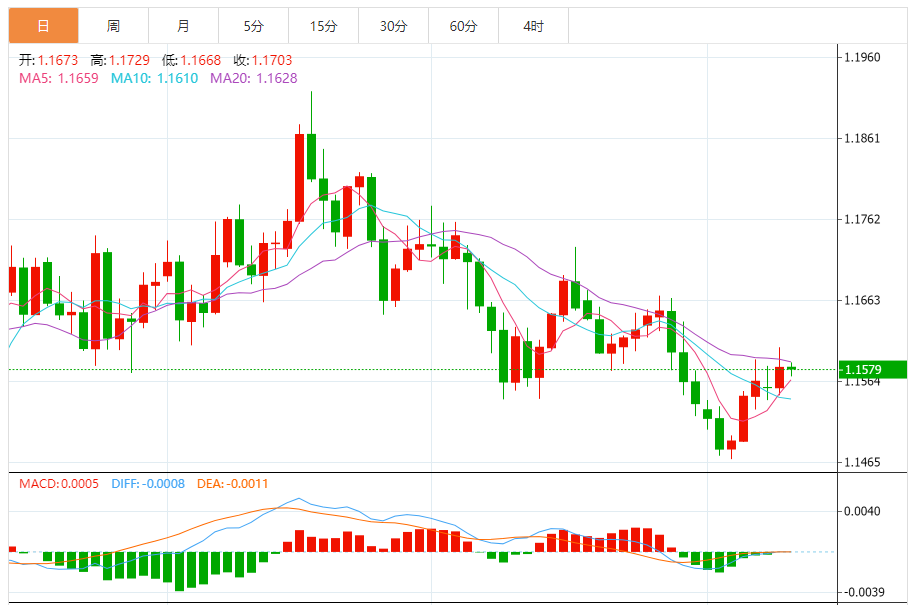Screen dimensions: 913x605
Task: Open the 4时 timeframe tab
Action: coord(533,26)
